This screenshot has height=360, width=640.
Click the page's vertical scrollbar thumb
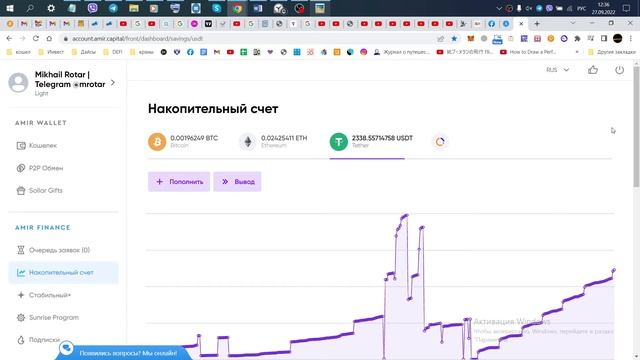(x=636, y=127)
